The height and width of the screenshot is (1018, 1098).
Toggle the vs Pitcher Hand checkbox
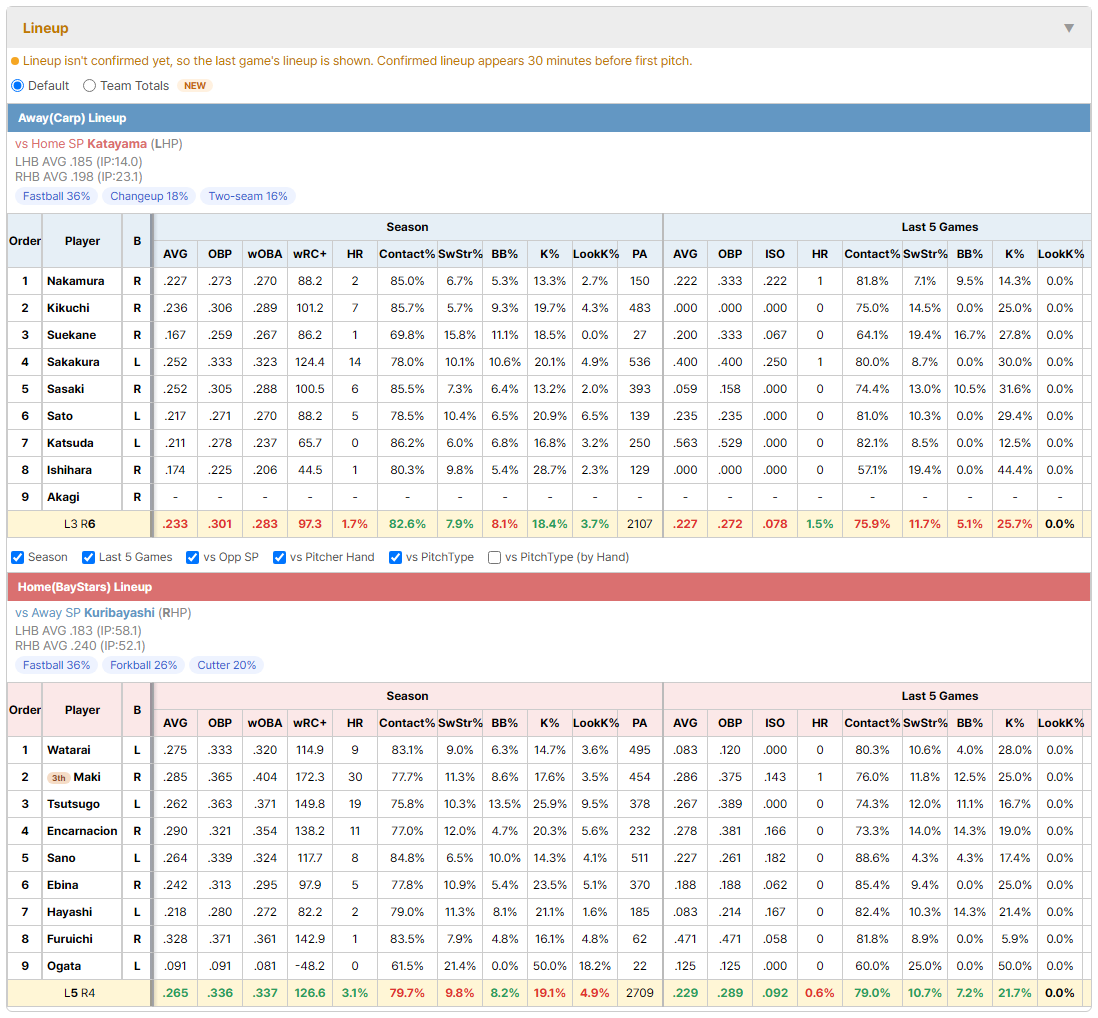pos(279,557)
